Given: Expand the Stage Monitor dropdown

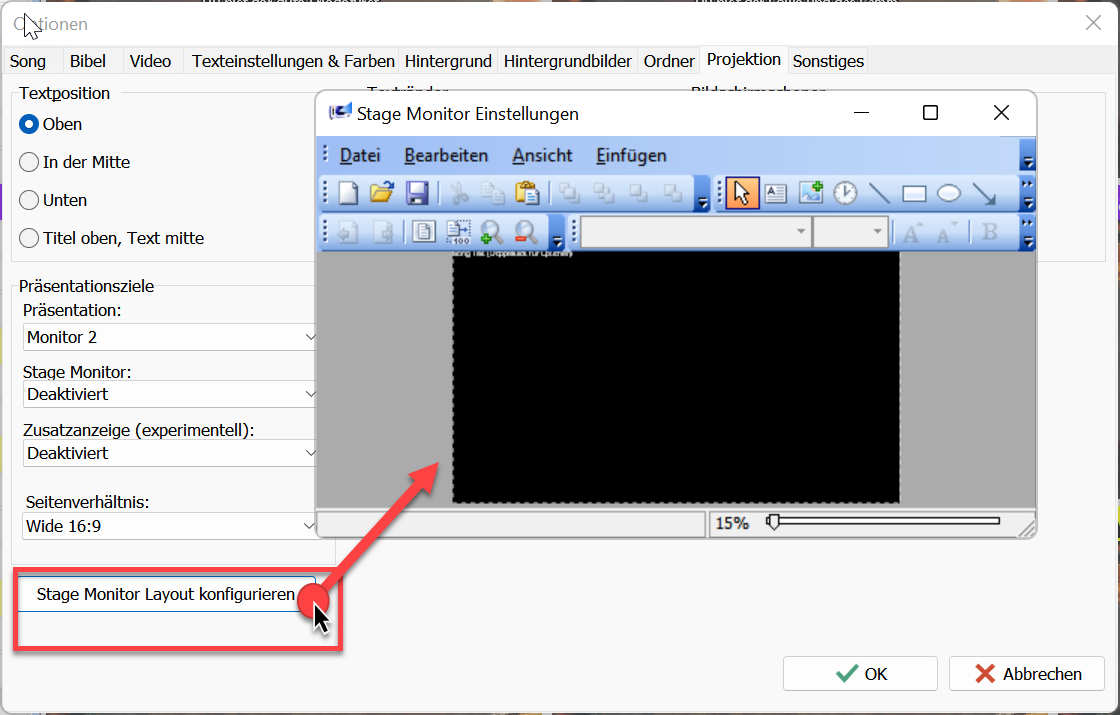Looking at the screenshot, I should coord(169,394).
